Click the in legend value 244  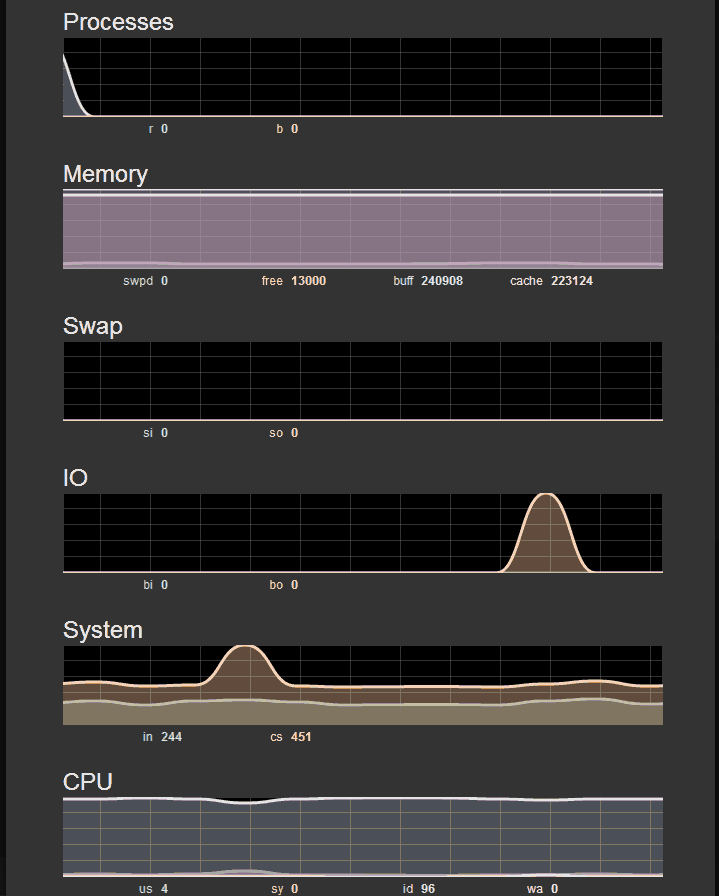pos(171,737)
